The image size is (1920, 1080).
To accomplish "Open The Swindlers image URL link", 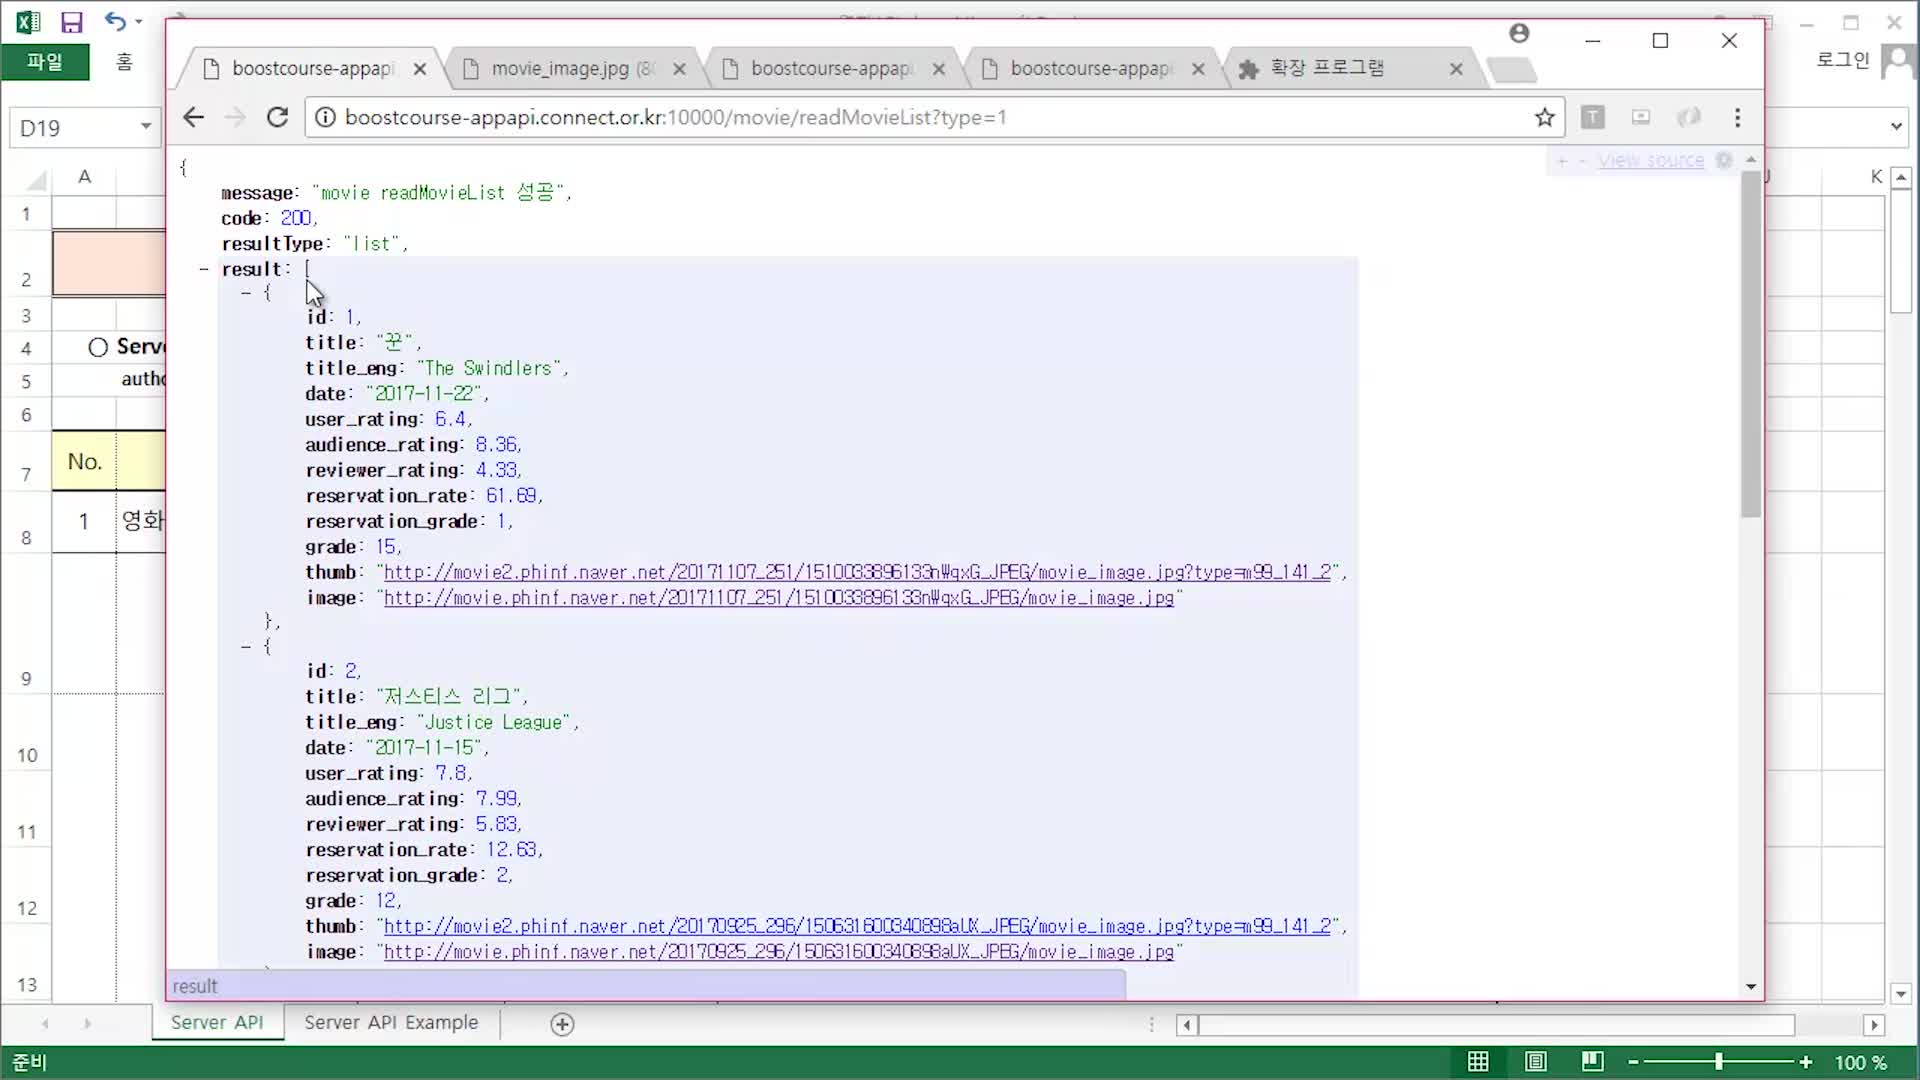I will point(778,598).
